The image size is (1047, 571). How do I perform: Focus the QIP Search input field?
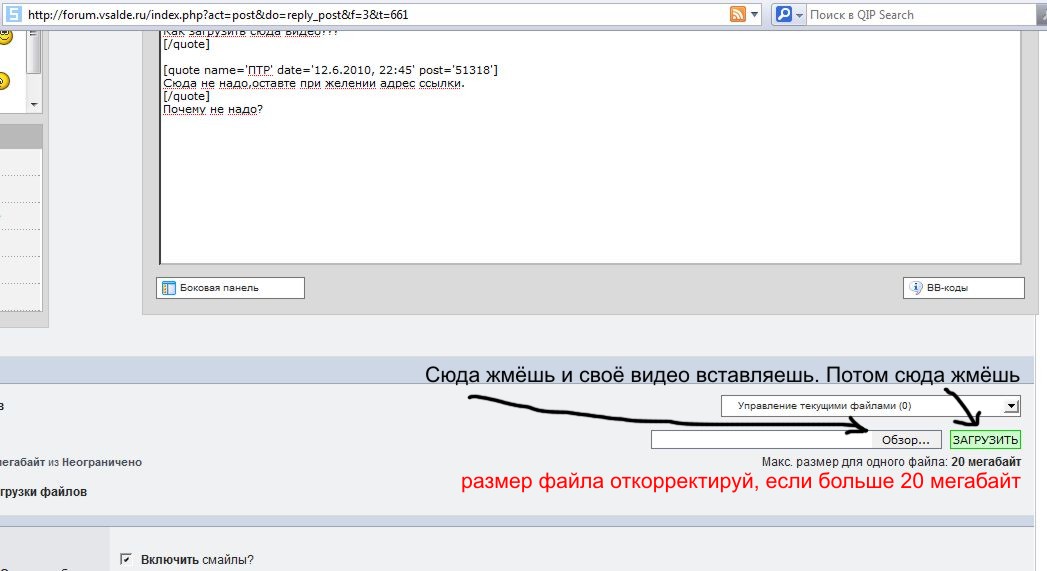(x=920, y=15)
